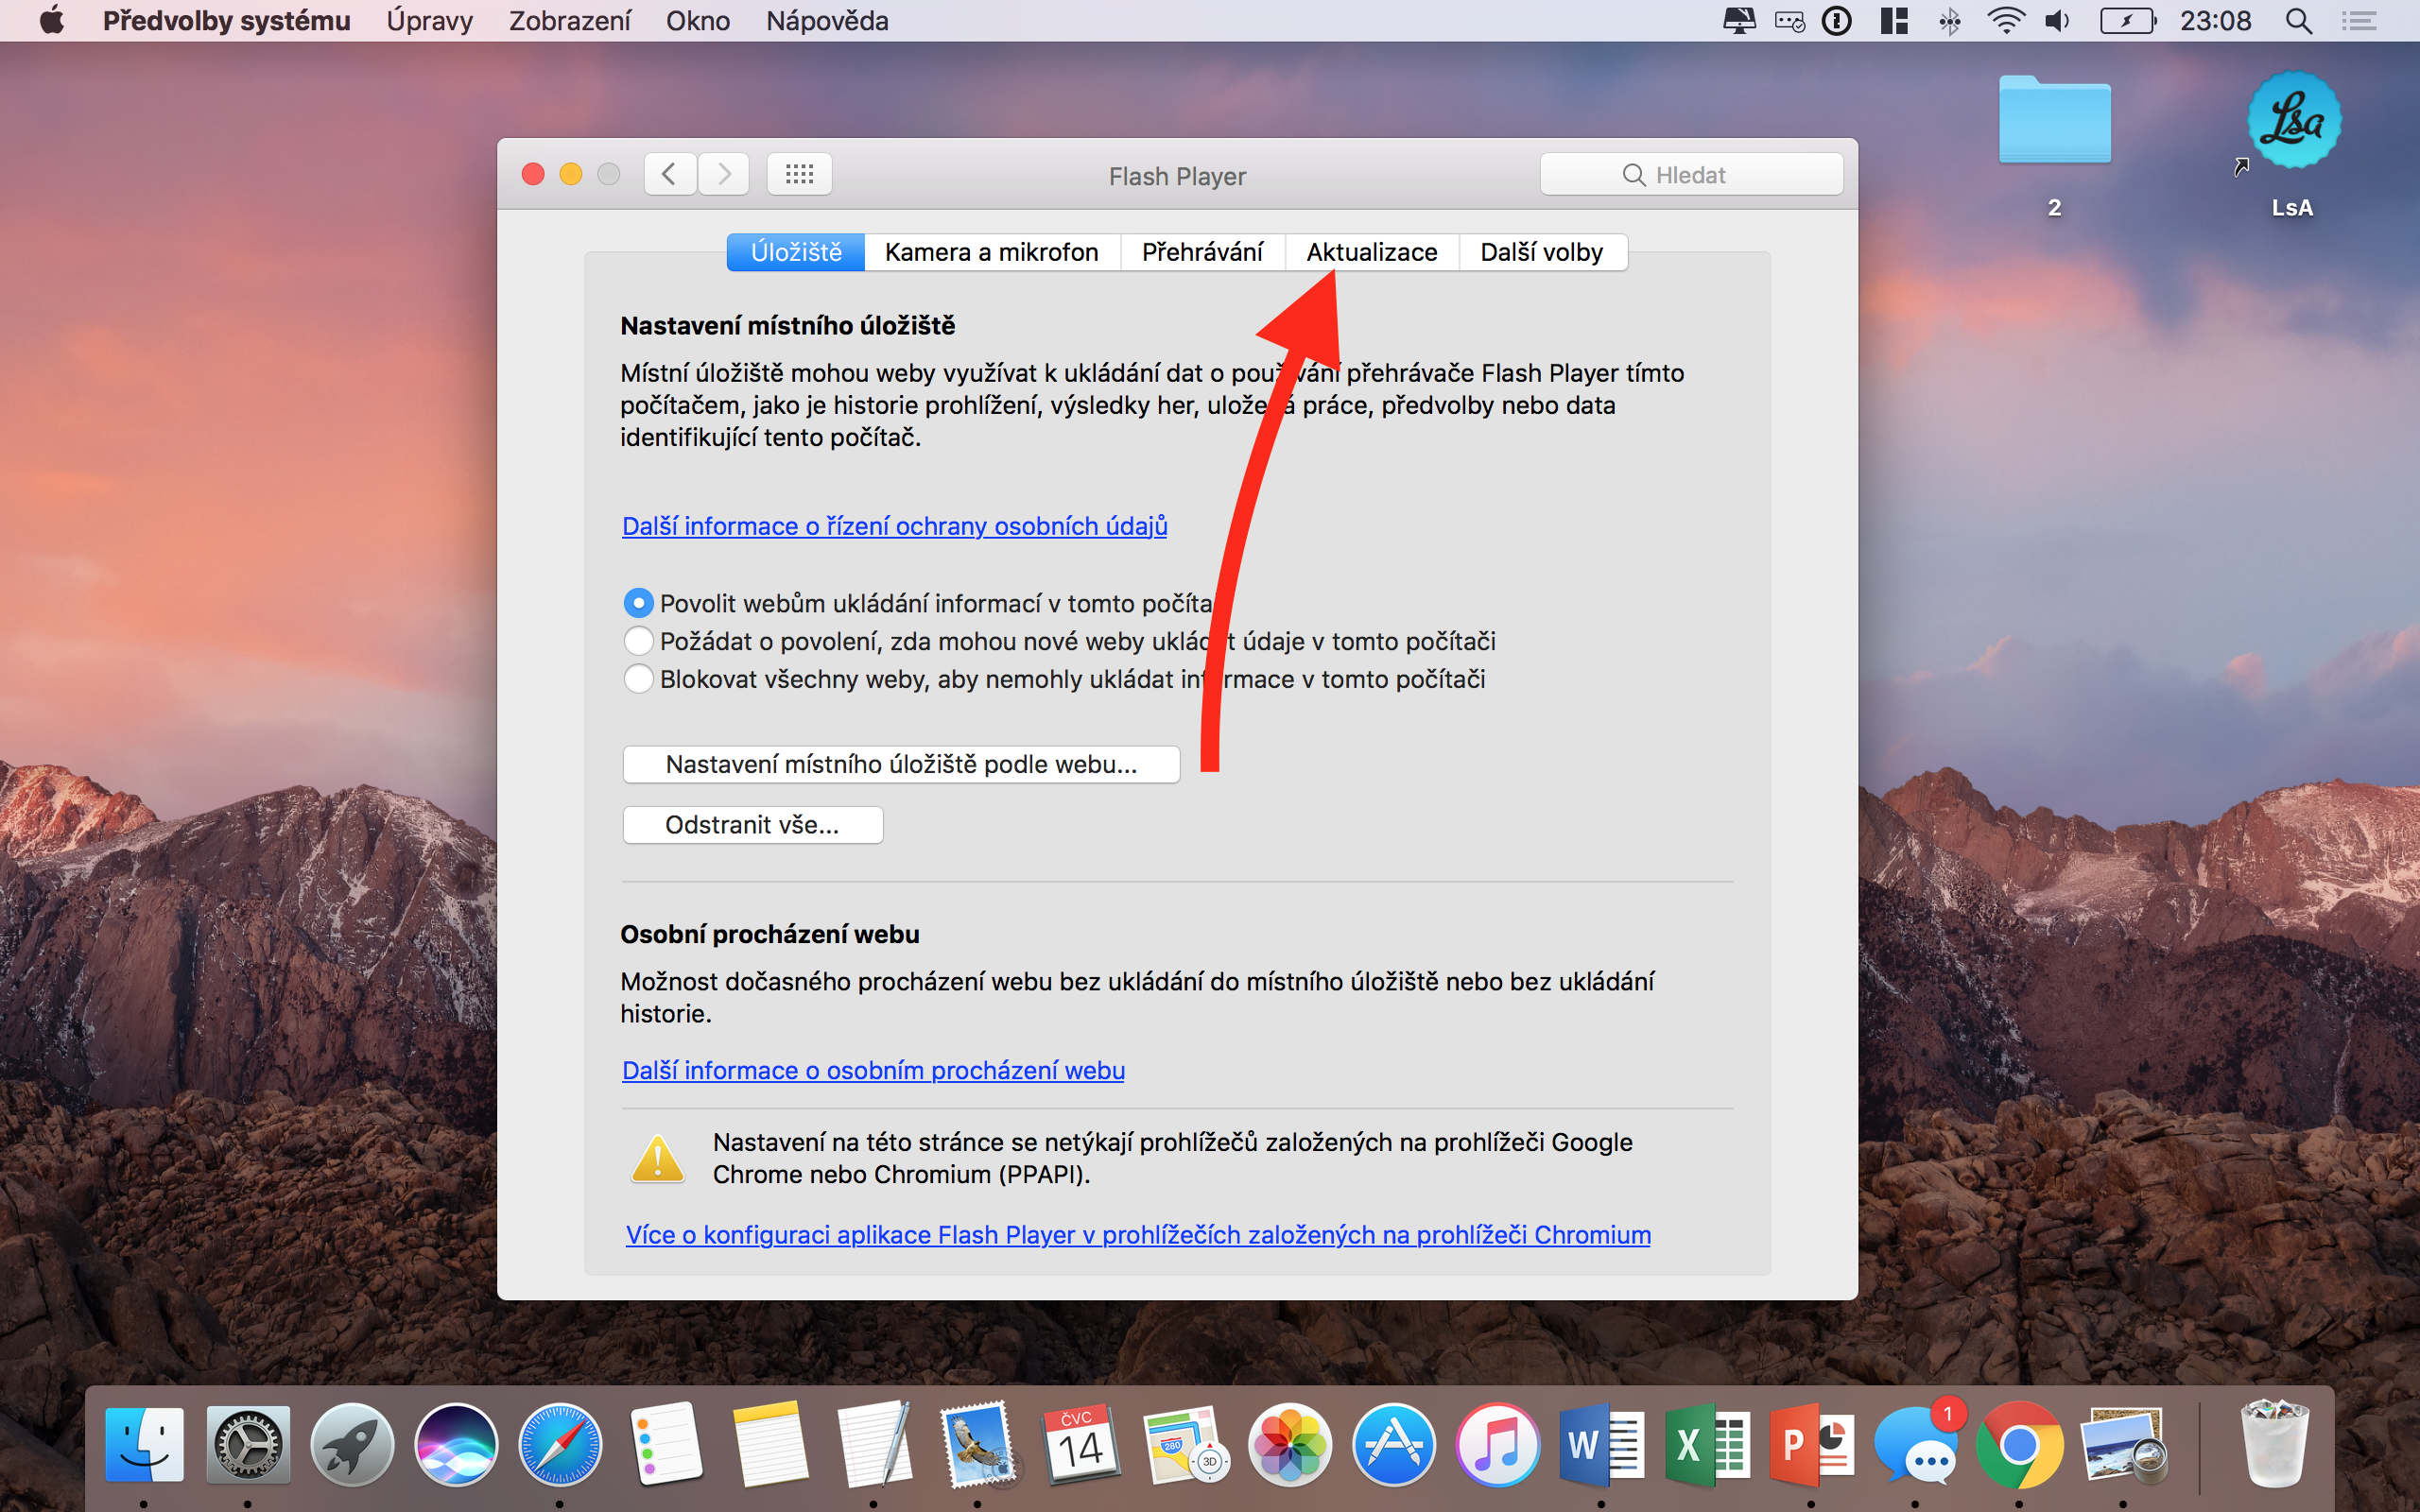Open Spotlight search magnifier in menu bar

(x=2298, y=21)
